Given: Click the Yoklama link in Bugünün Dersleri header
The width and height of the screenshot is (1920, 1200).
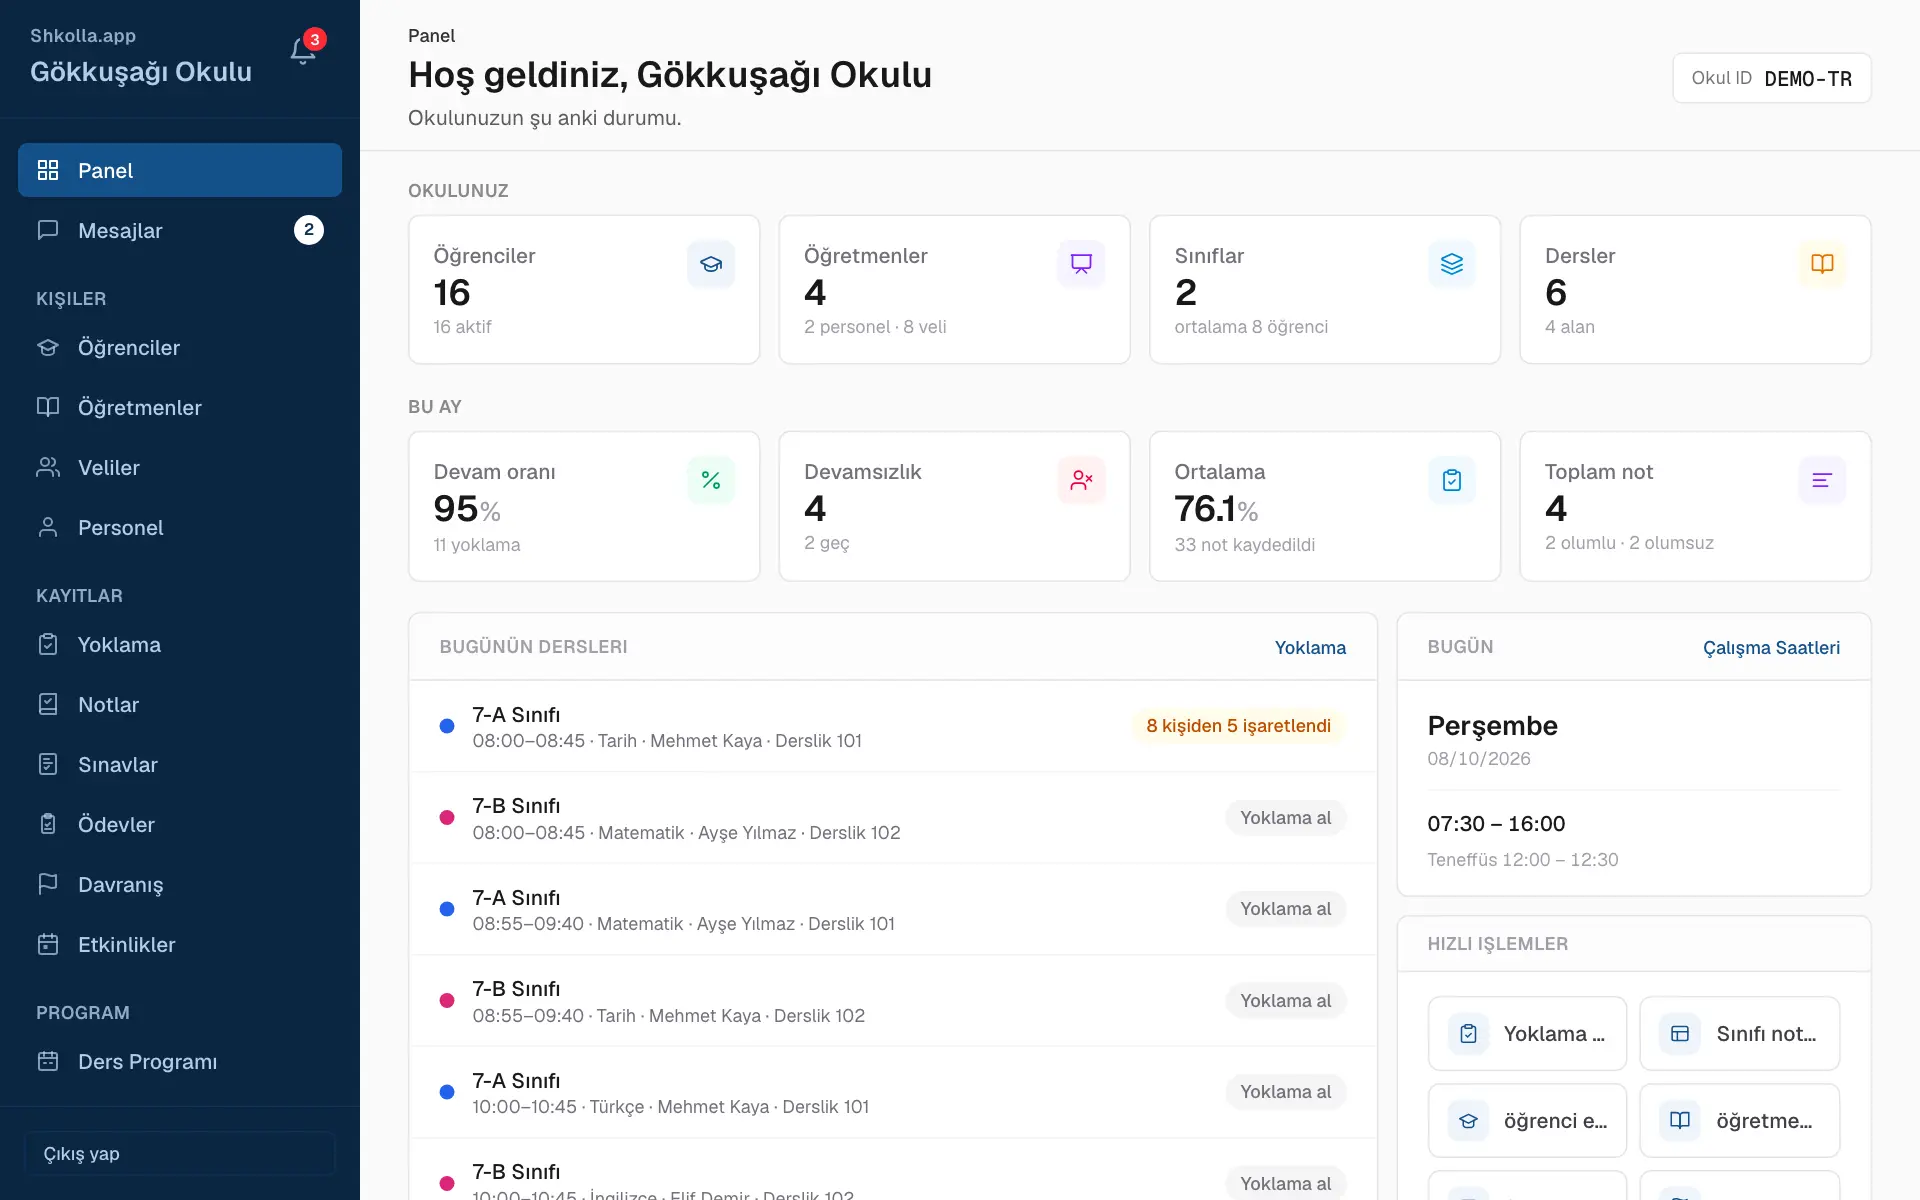Looking at the screenshot, I should pyautogui.click(x=1310, y=647).
